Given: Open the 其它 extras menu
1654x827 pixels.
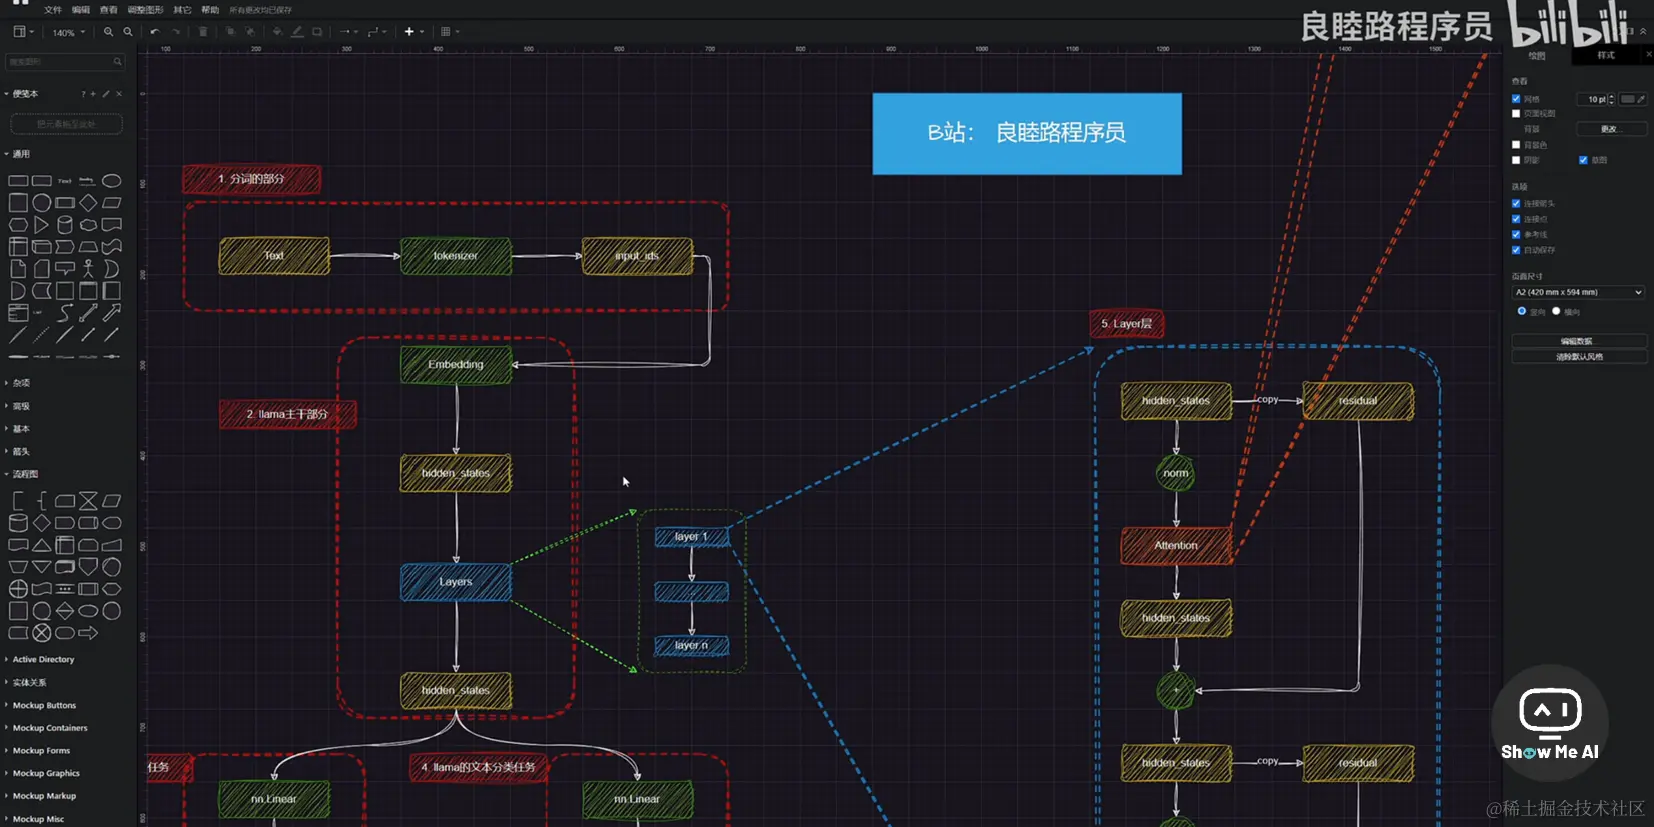Looking at the screenshot, I should pyautogui.click(x=182, y=10).
